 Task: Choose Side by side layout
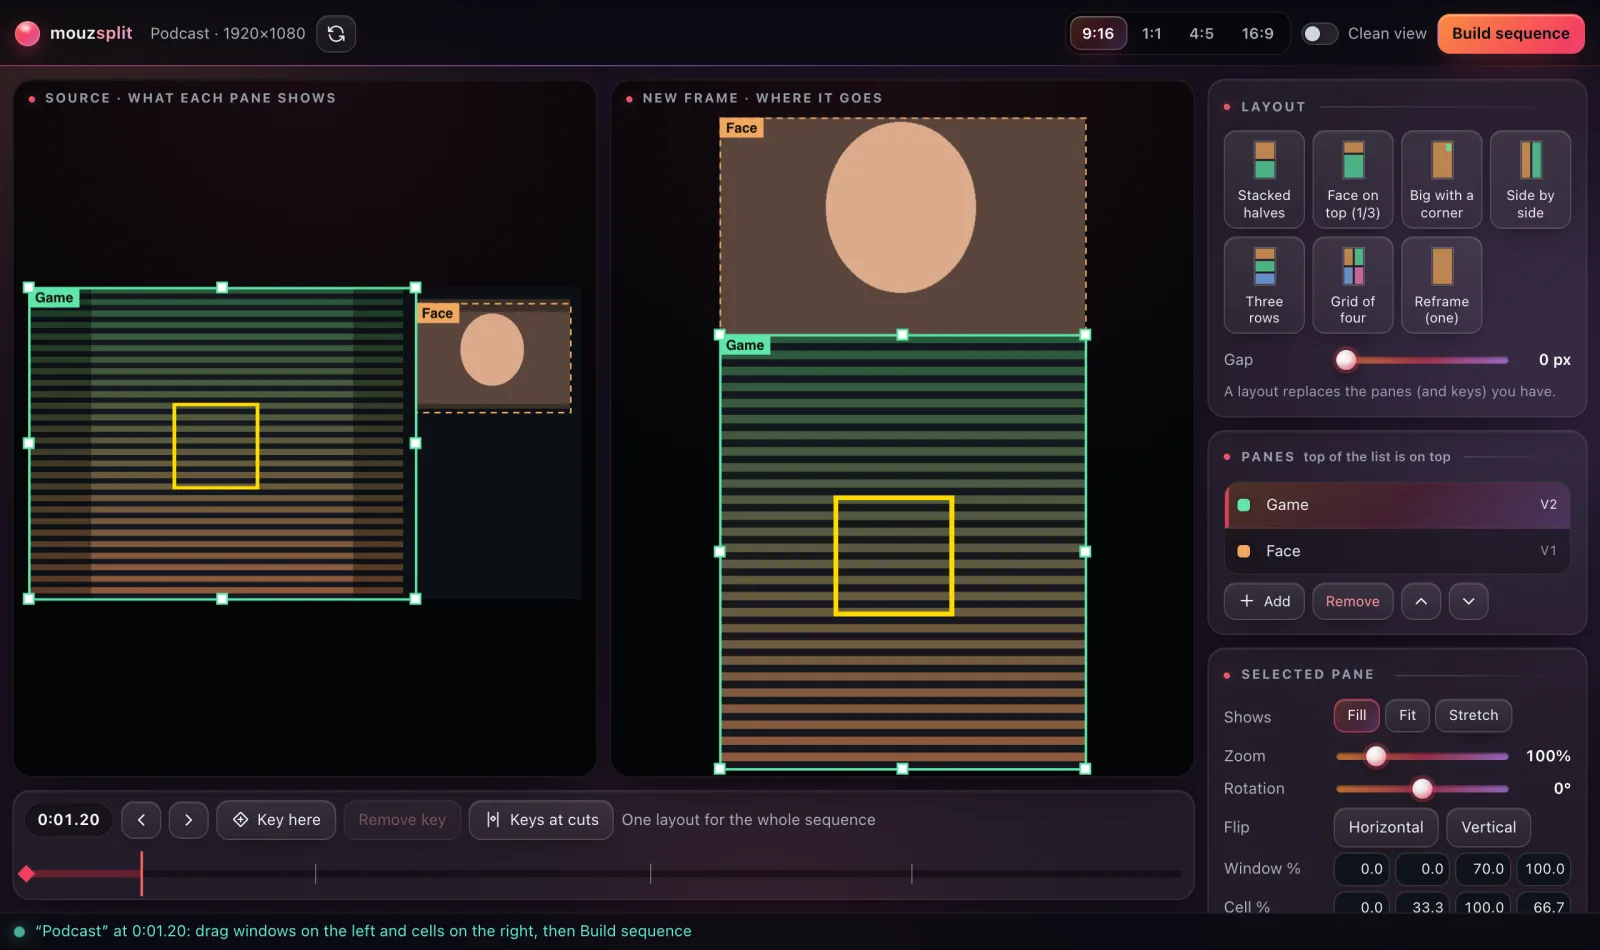pyautogui.click(x=1530, y=180)
